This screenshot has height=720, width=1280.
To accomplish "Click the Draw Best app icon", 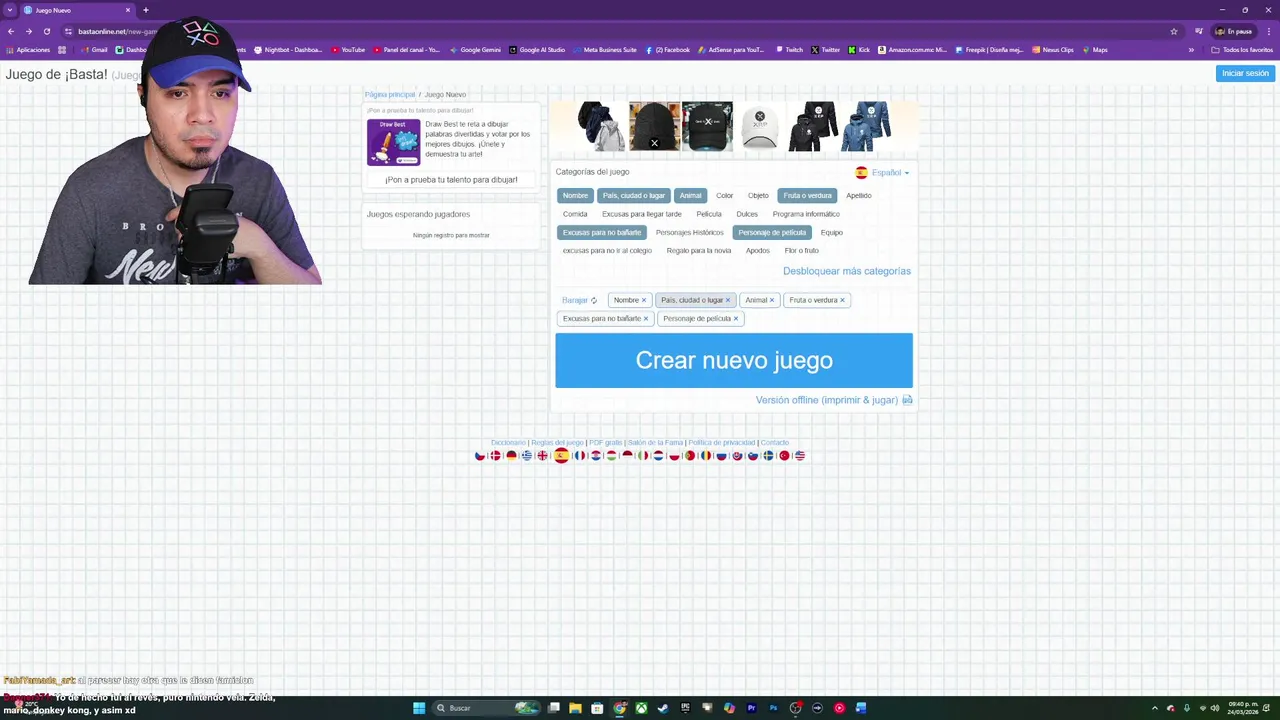I will click(x=394, y=142).
